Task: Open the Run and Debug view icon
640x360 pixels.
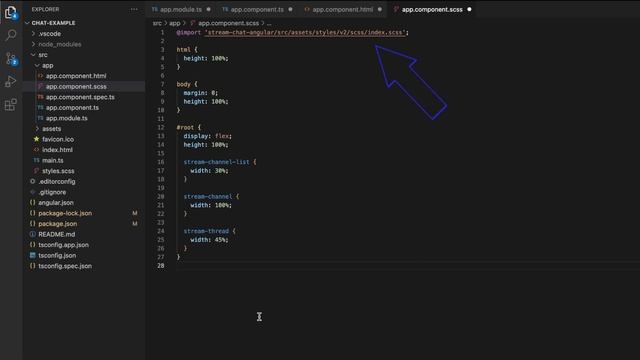Action: (11, 81)
